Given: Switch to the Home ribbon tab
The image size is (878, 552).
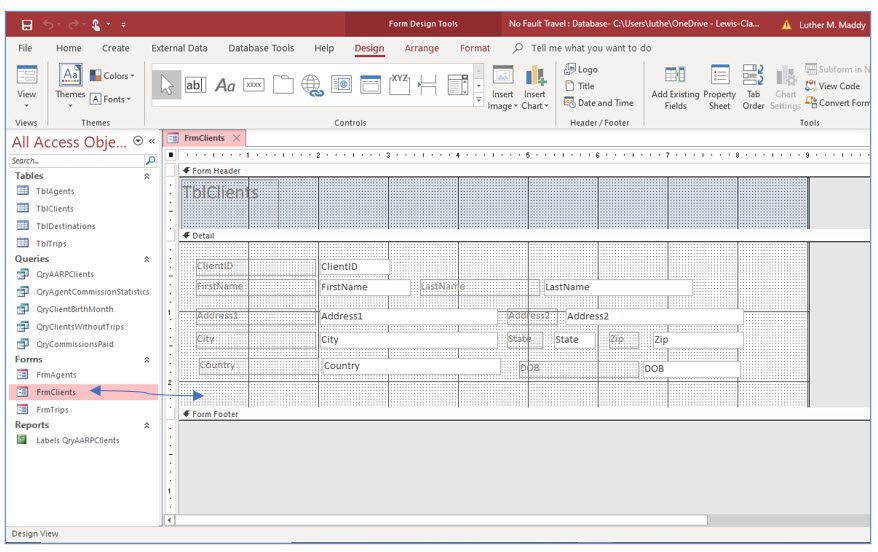Looking at the screenshot, I should click(68, 48).
